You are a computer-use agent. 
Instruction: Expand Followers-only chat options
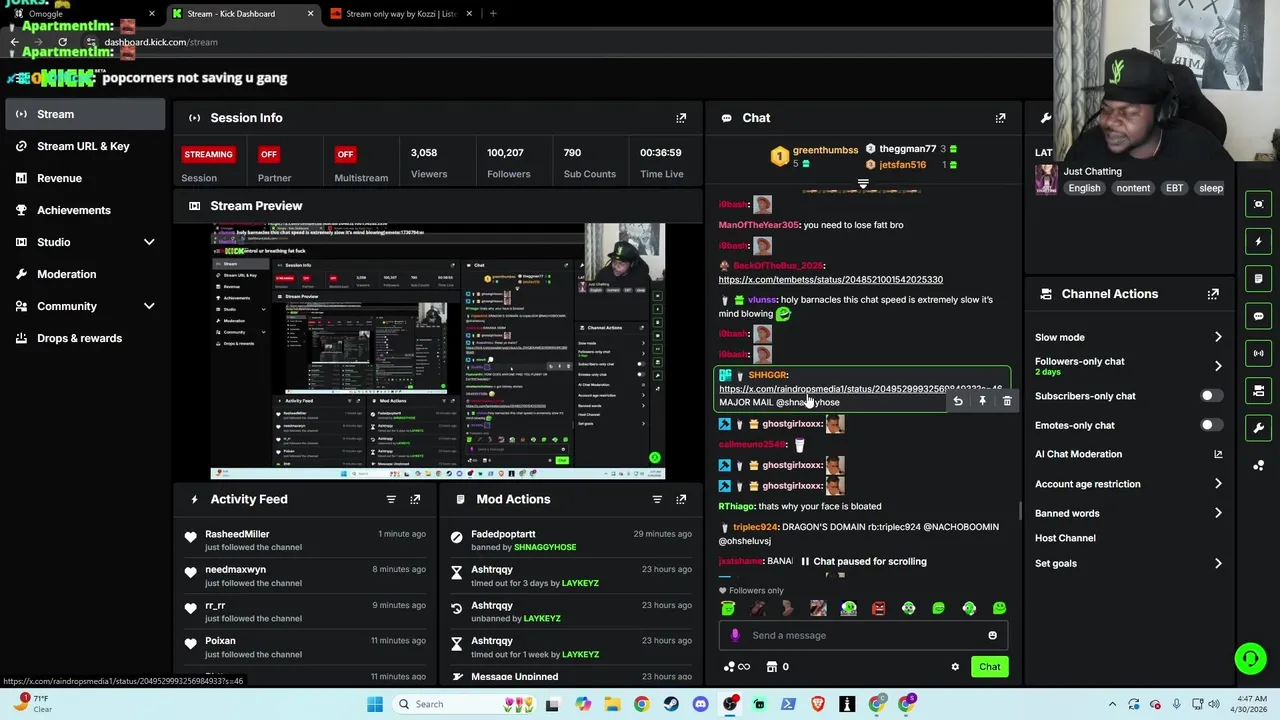click(x=1218, y=366)
